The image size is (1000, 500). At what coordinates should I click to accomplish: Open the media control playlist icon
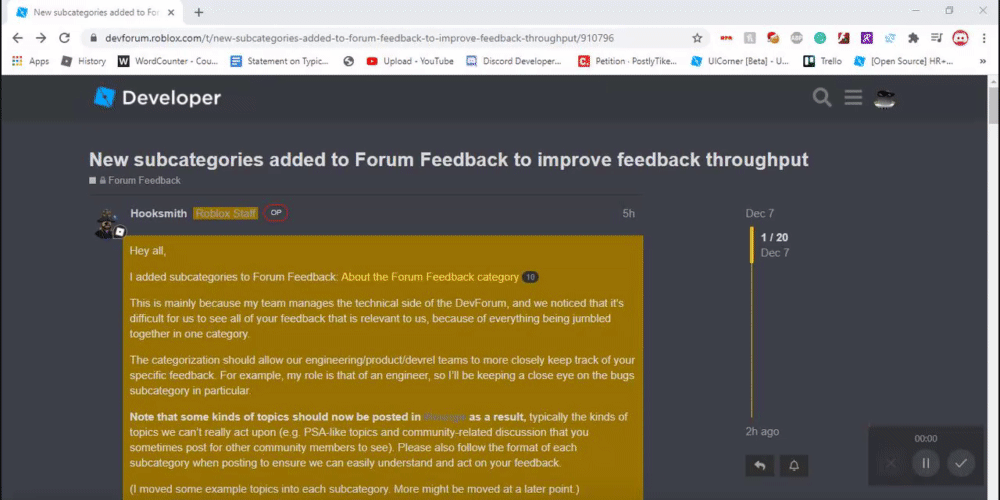click(936, 38)
